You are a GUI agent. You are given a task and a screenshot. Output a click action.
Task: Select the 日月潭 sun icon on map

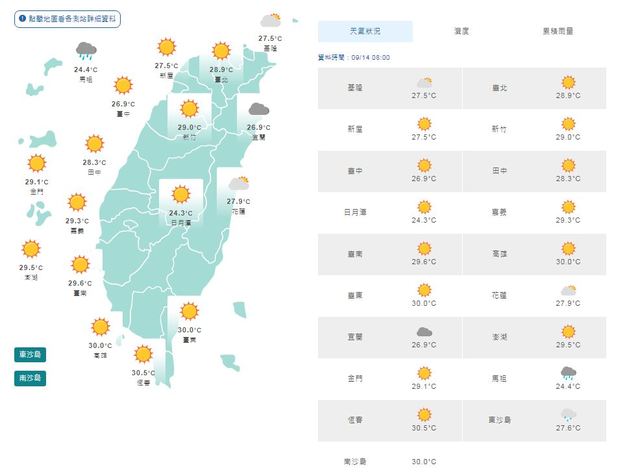pos(181,194)
